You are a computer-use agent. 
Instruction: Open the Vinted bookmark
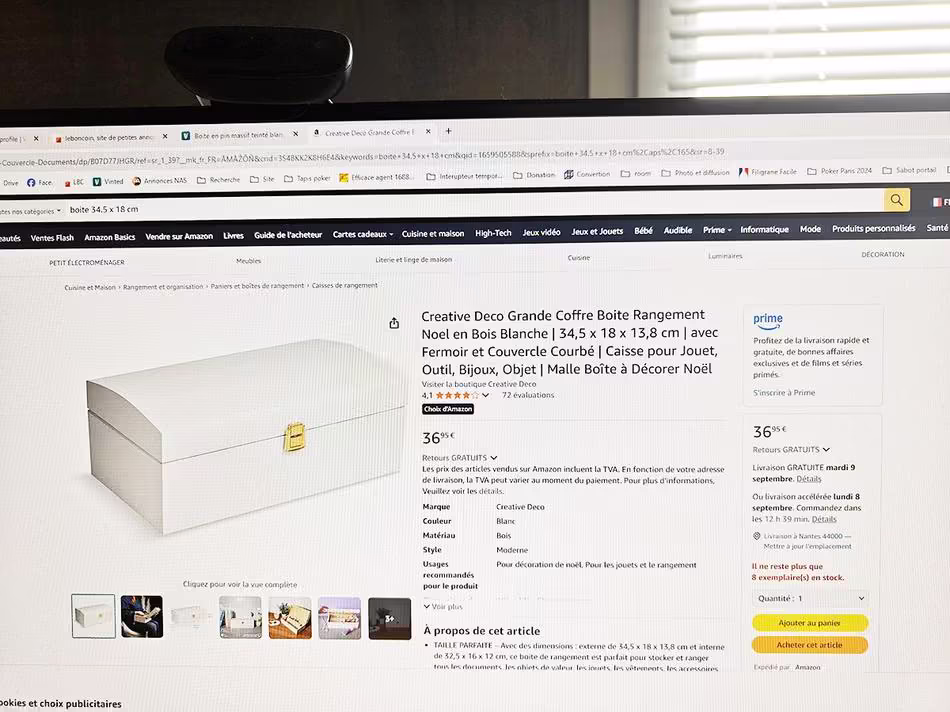[108, 181]
